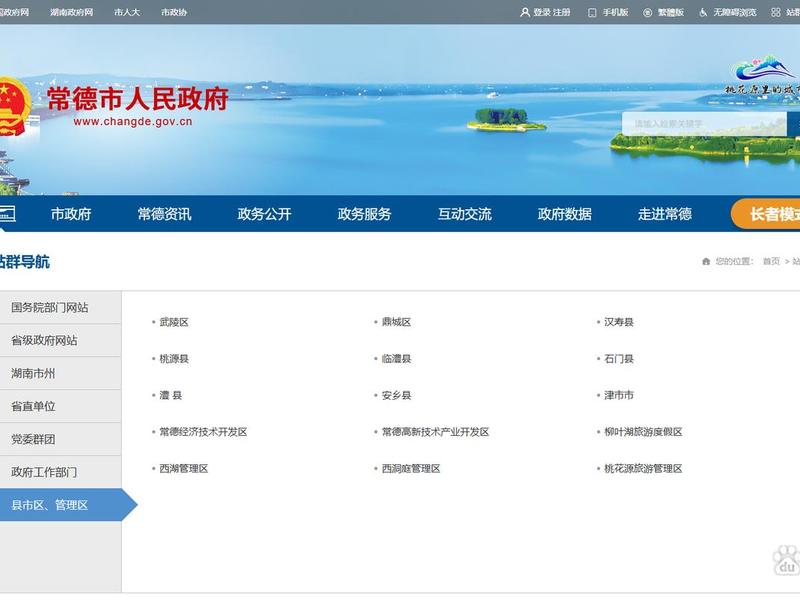Open the 鼎城区 link
The width and height of the screenshot is (800, 600).
(x=396, y=322)
